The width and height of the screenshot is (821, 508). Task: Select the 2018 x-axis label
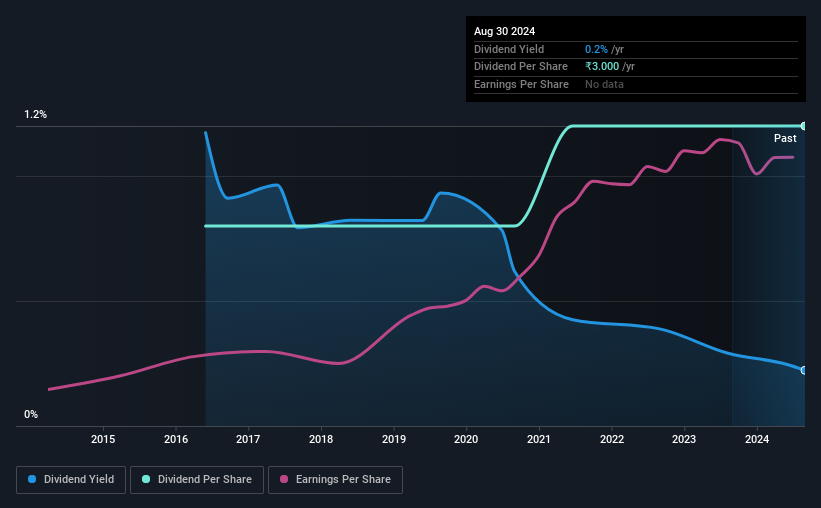321,439
